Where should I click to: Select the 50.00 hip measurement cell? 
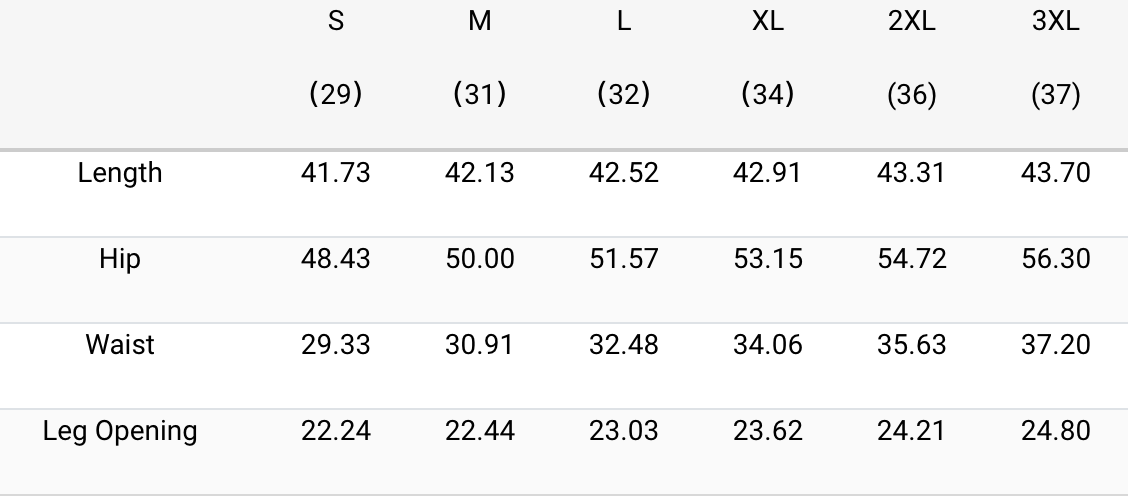480,259
